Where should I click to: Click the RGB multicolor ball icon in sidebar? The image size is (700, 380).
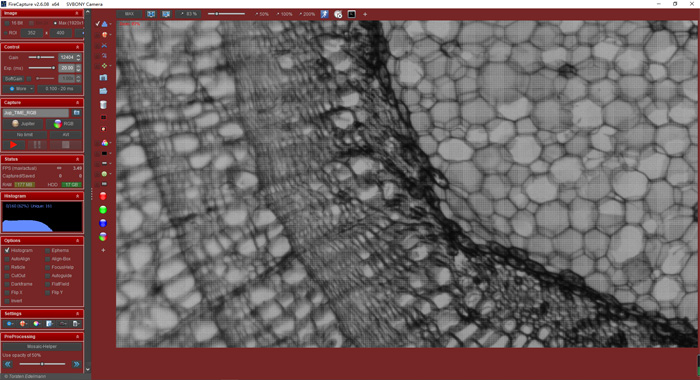(x=103, y=237)
